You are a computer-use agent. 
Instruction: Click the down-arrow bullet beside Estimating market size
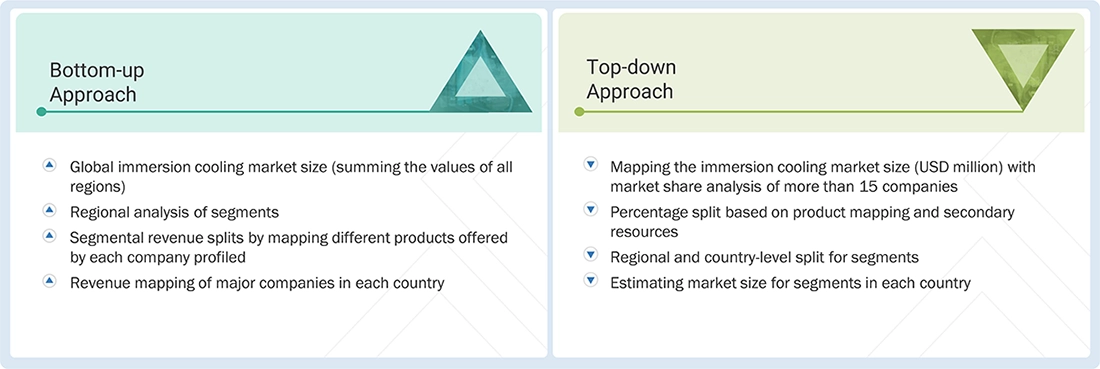click(x=590, y=281)
